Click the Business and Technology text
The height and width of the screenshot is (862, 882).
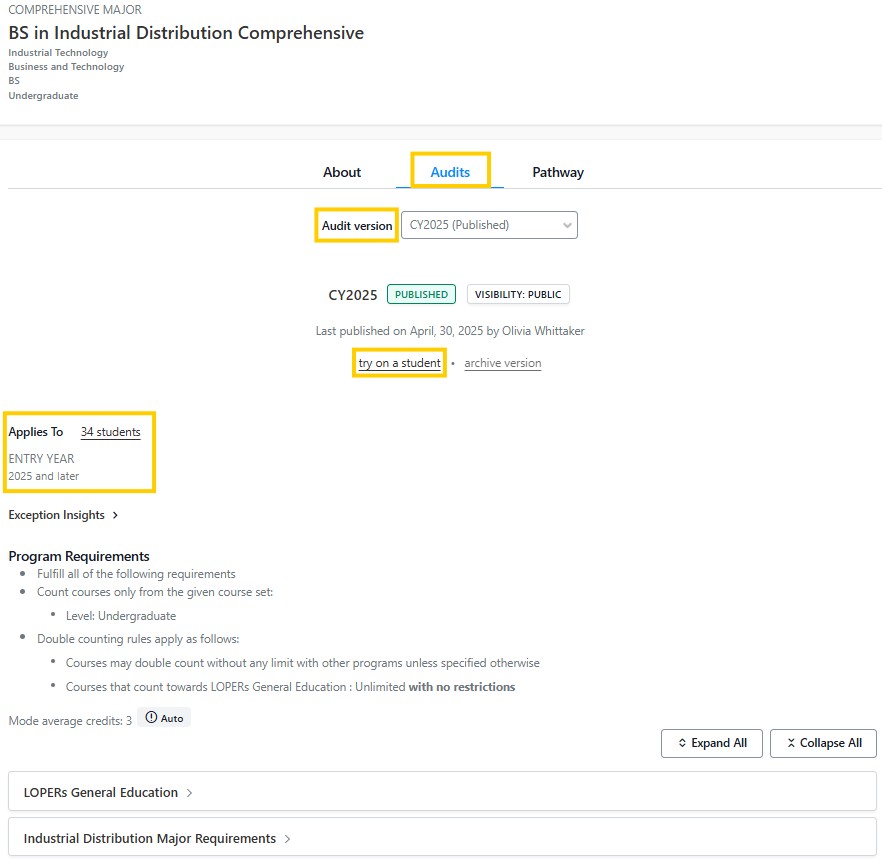pos(66,66)
